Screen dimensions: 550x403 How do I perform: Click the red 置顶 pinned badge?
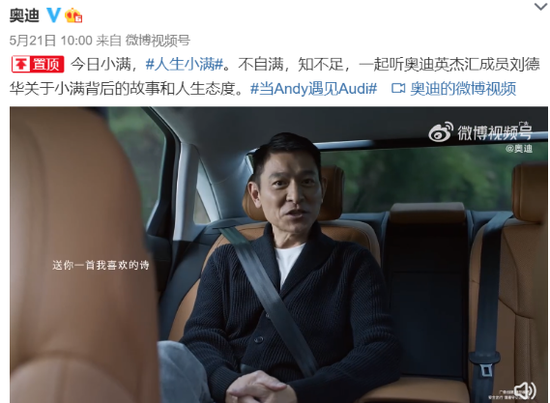pyautogui.click(x=38, y=64)
